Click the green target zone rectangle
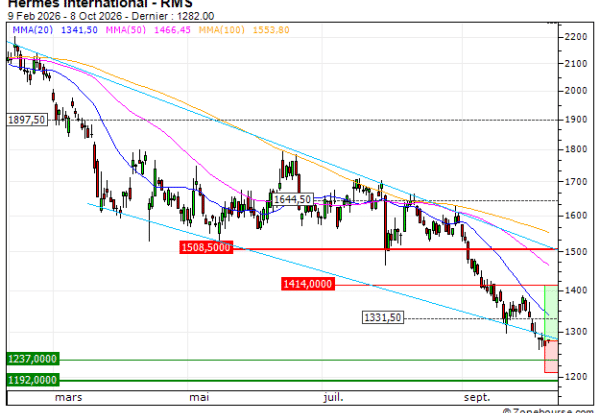The height and width of the screenshot is (413, 600). [x=551, y=313]
